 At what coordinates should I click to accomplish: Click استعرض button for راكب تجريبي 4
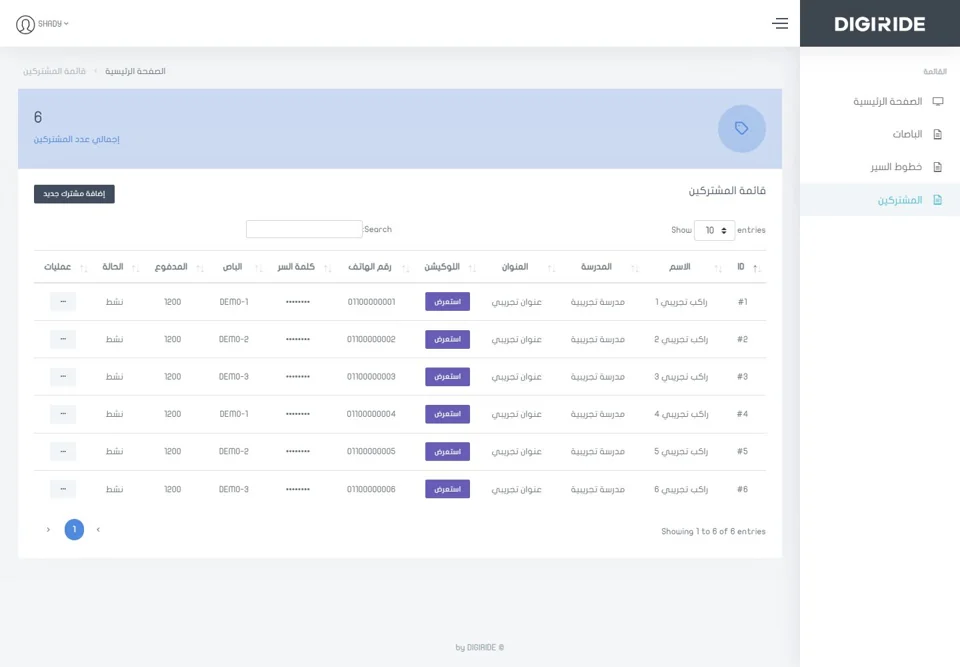pyautogui.click(x=448, y=413)
